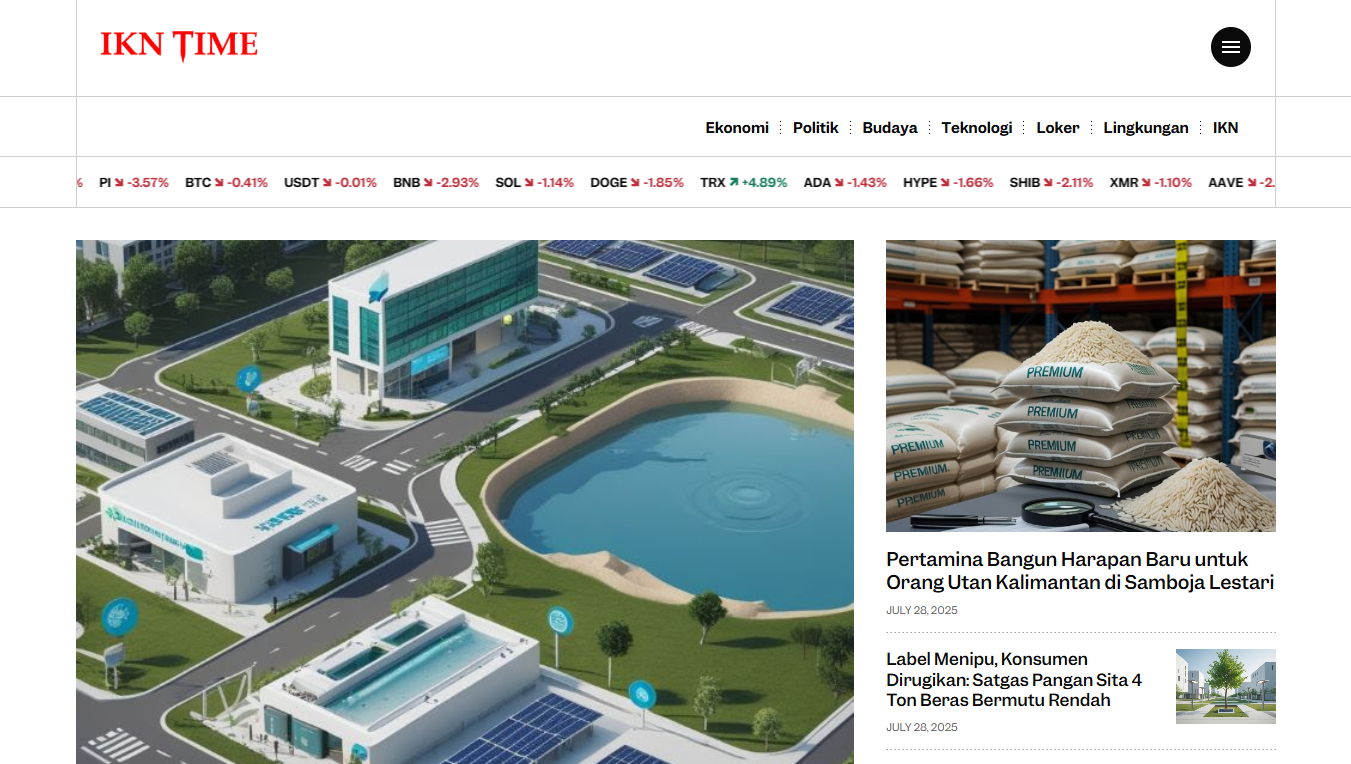The image size is (1351, 764).
Task: Go to the Politik section
Action: [x=815, y=127]
